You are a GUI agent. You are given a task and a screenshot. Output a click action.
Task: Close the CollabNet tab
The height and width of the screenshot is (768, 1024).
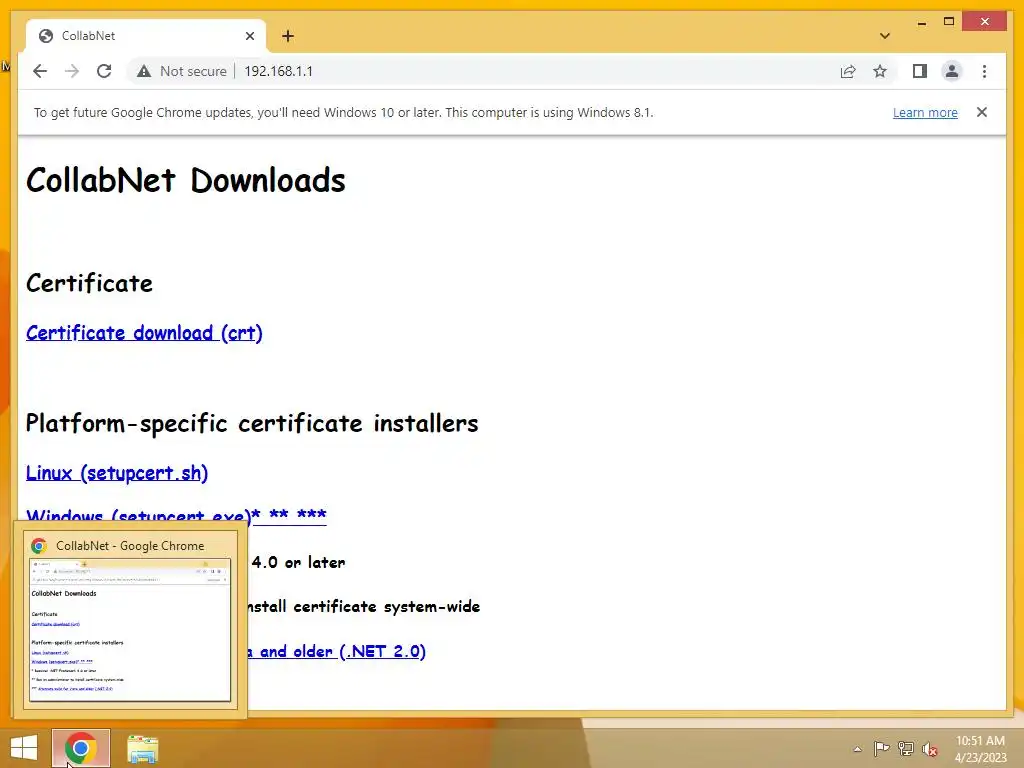[249, 36]
